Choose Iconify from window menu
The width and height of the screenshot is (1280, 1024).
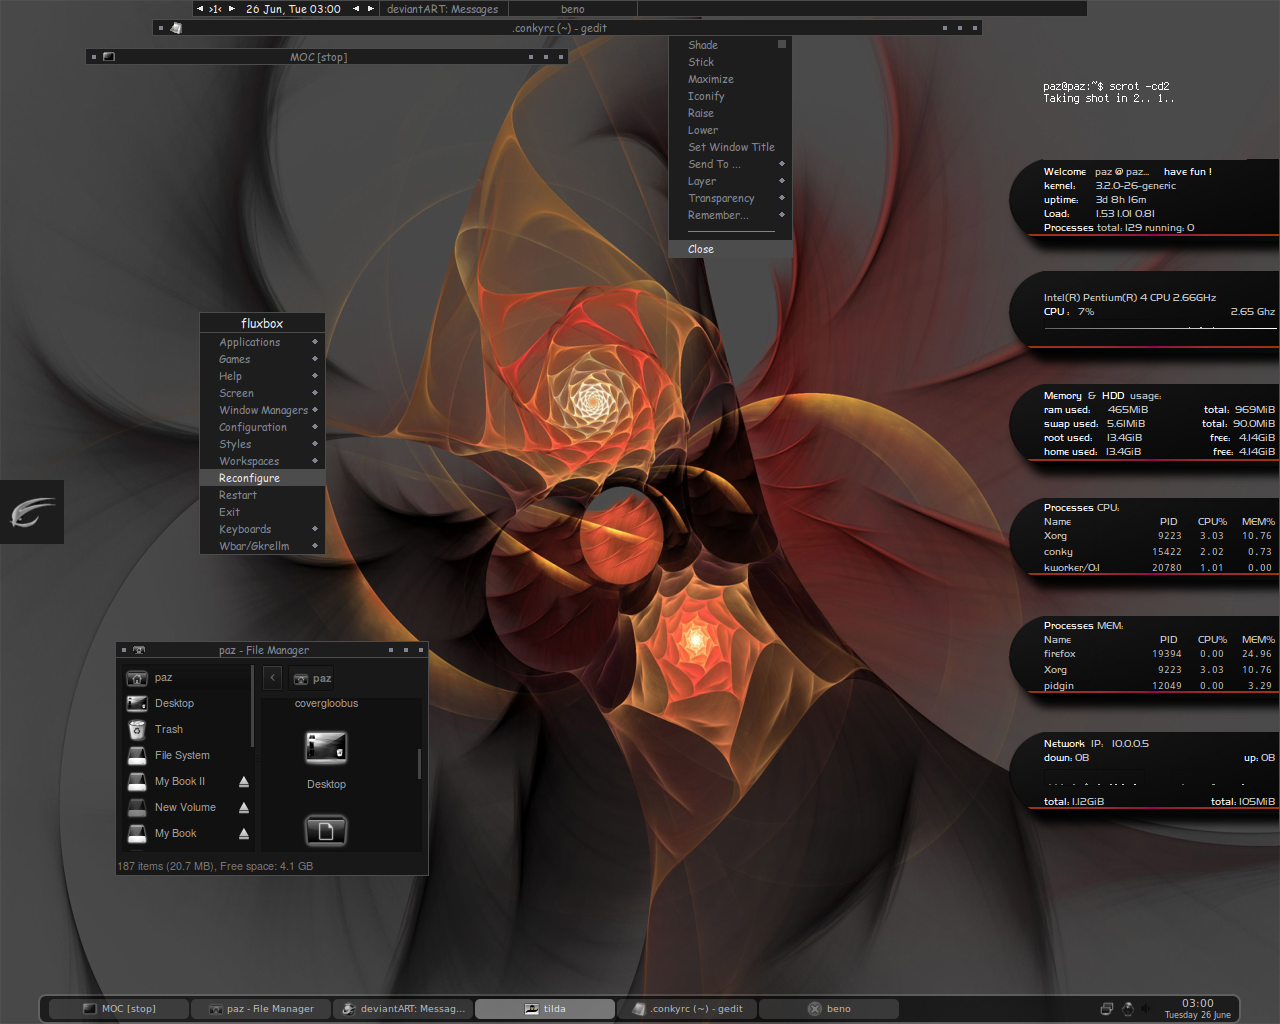coord(730,96)
